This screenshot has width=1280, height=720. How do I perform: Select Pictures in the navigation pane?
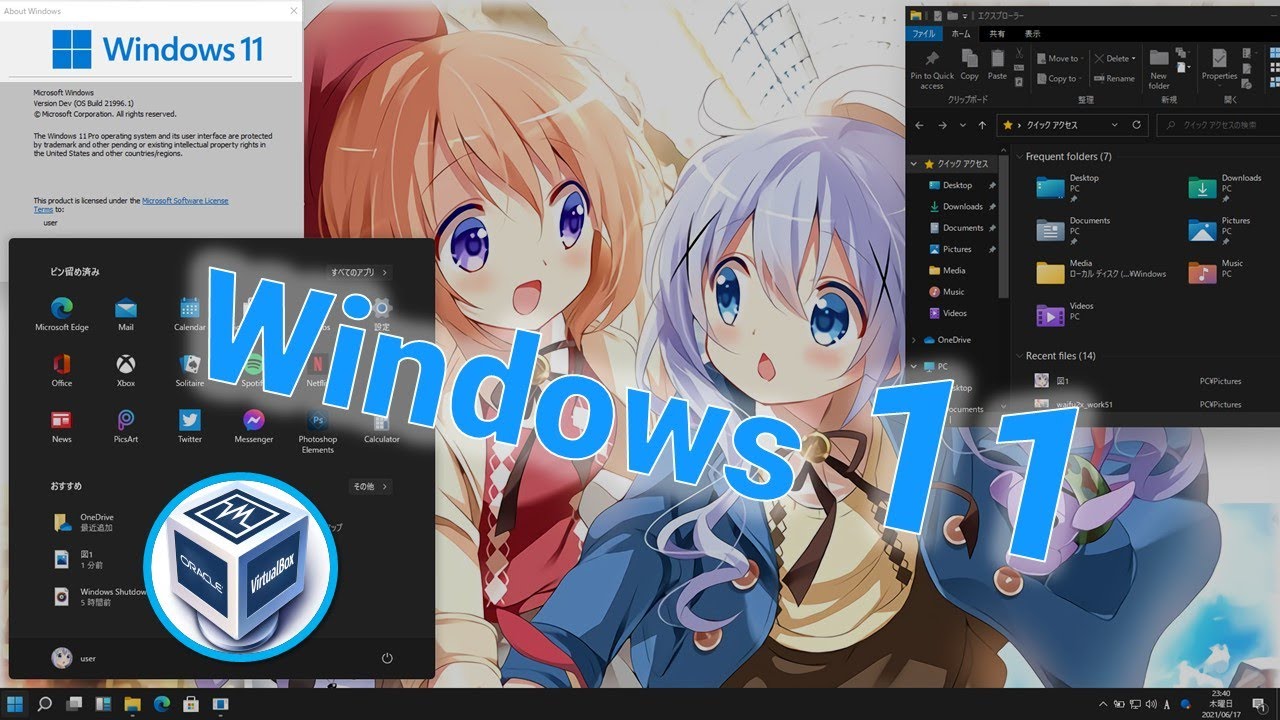tap(950, 249)
